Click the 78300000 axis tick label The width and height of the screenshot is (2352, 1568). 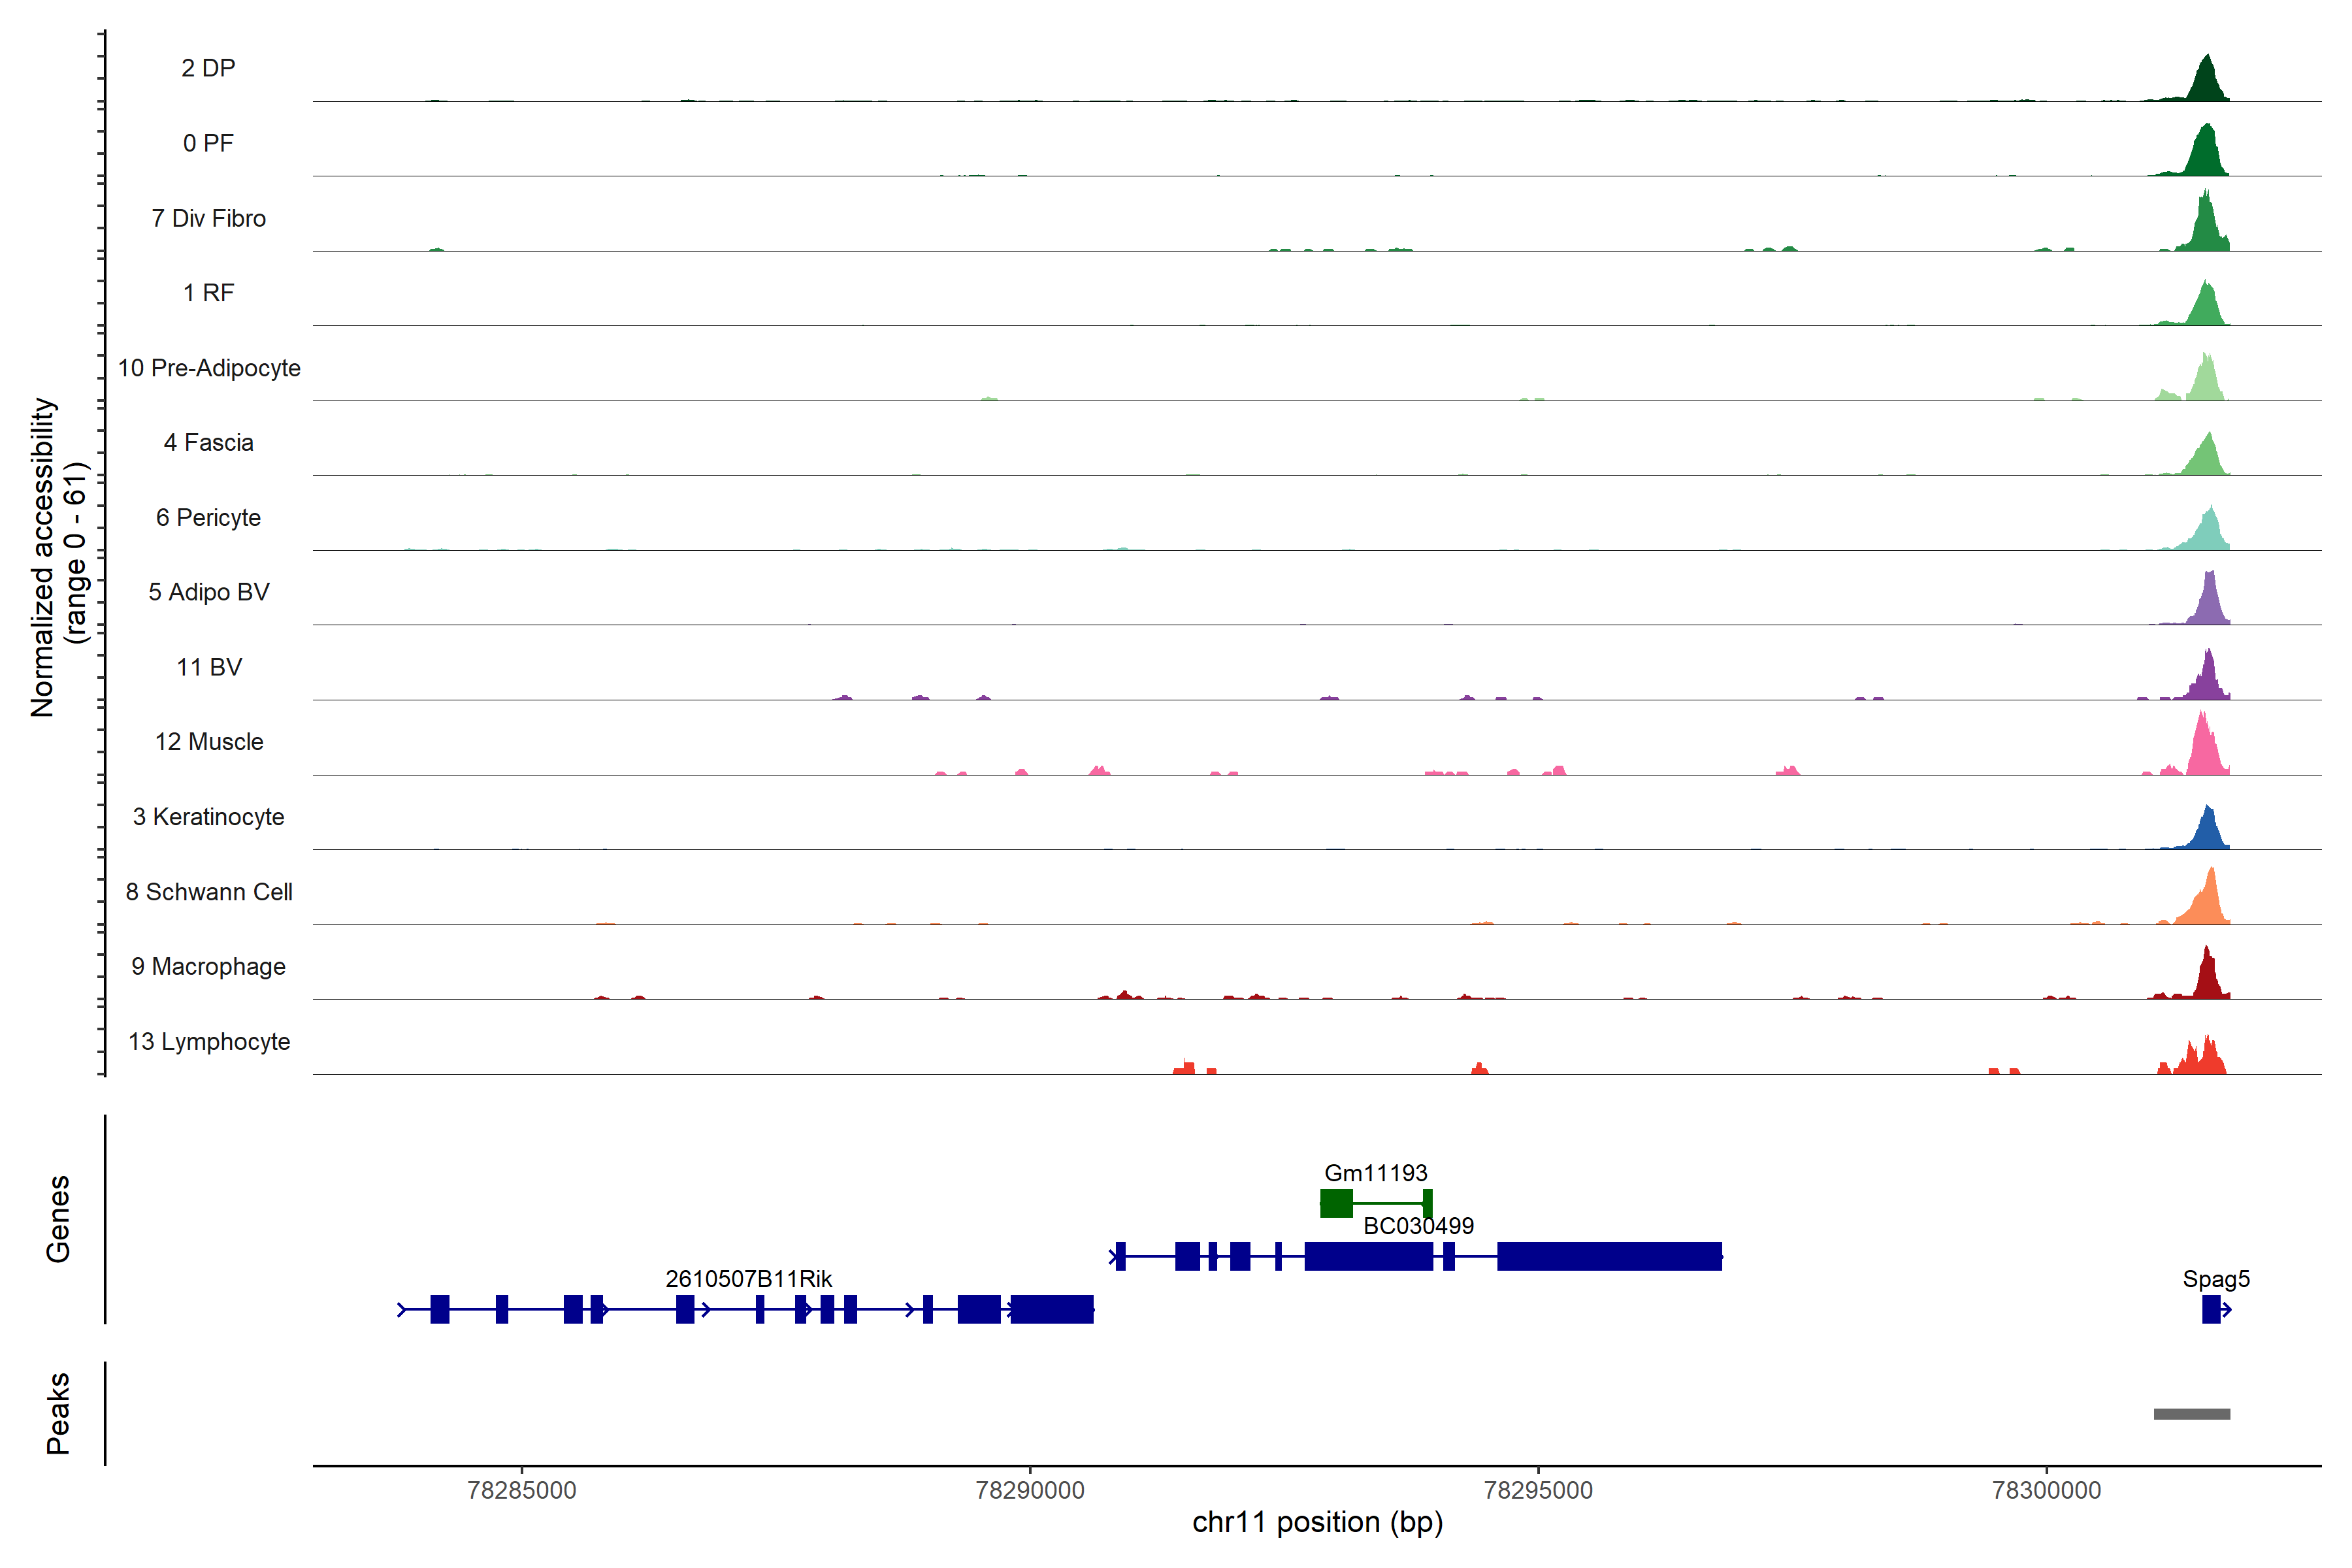(2046, 1490)
